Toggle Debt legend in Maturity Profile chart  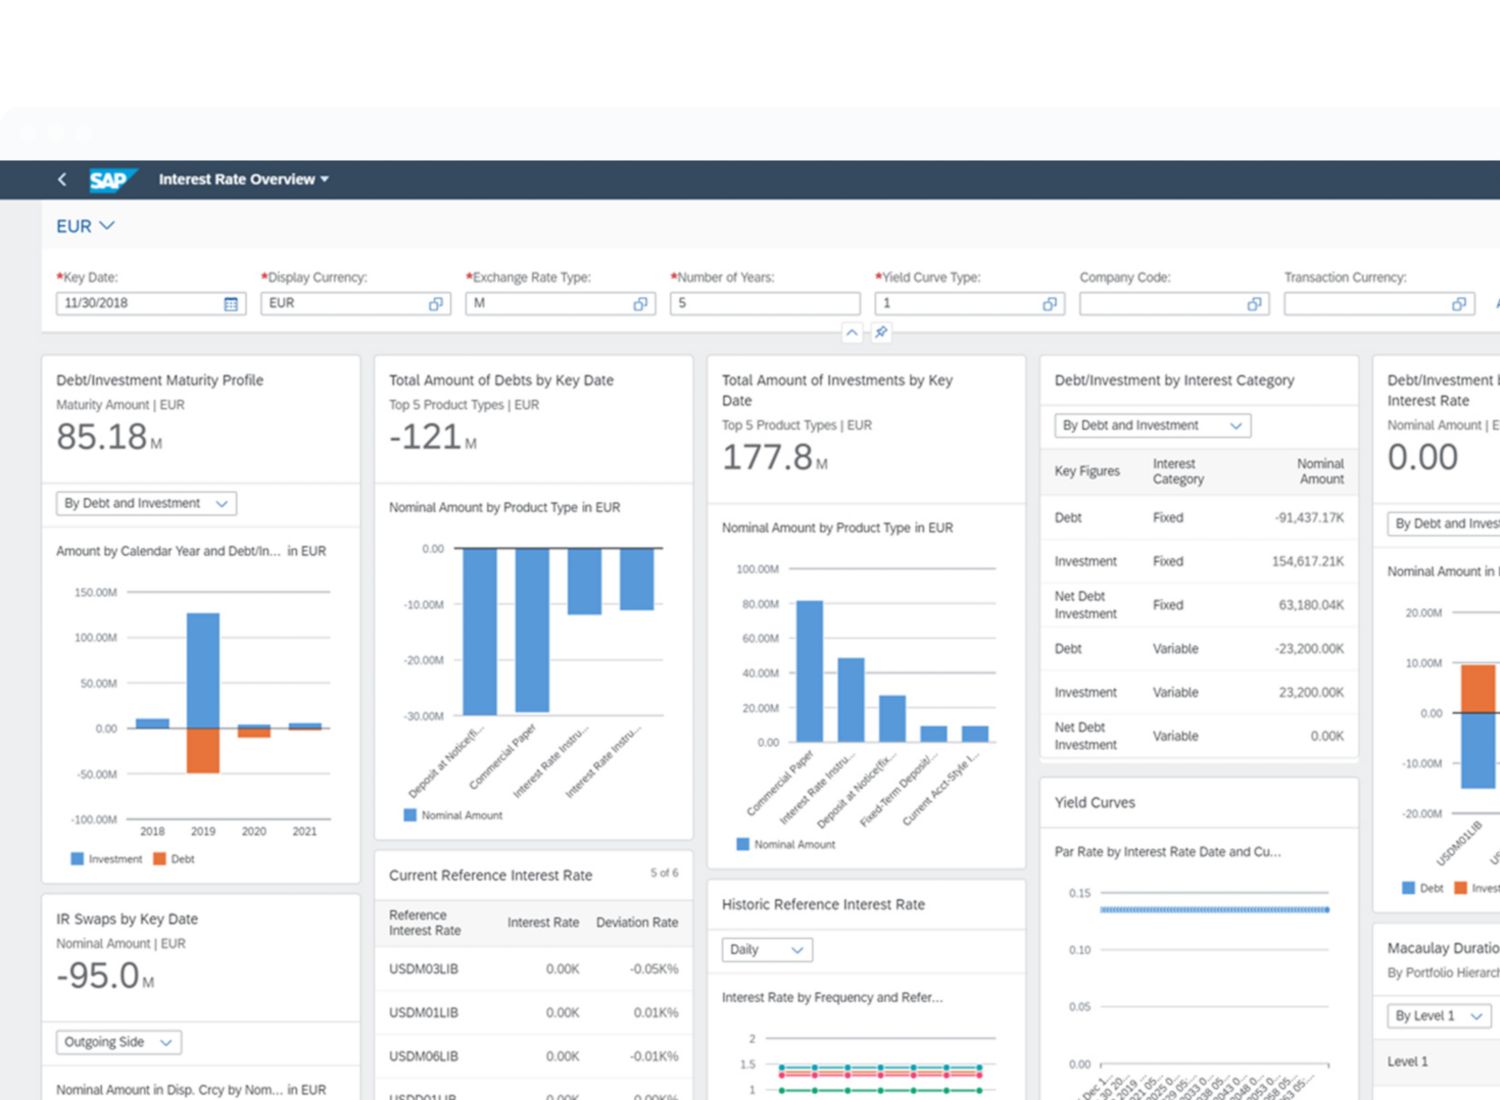(174, 859)
